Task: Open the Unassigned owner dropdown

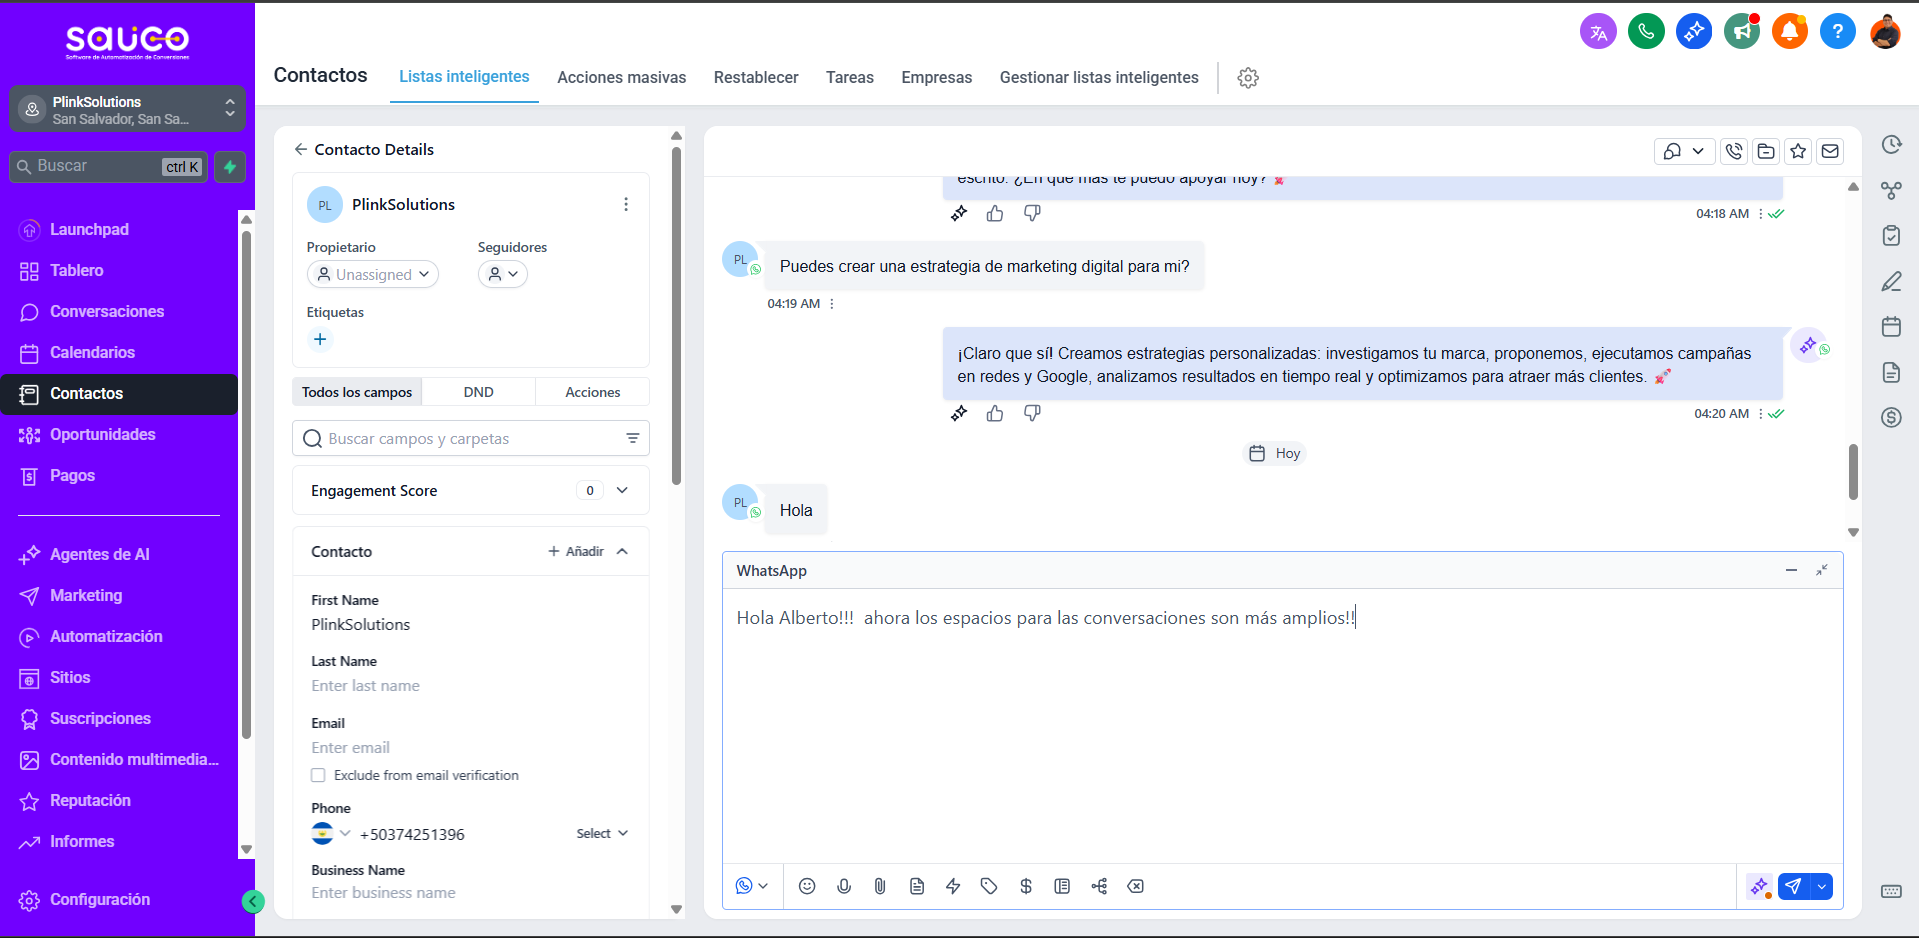Action: click(x=373, y=274)
